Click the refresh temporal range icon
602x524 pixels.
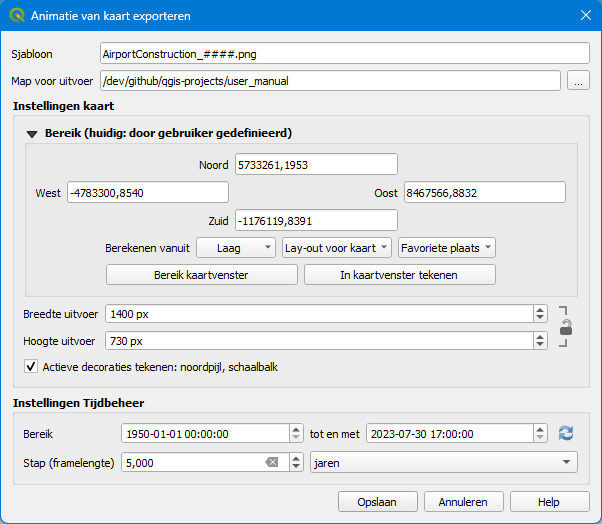567,433
